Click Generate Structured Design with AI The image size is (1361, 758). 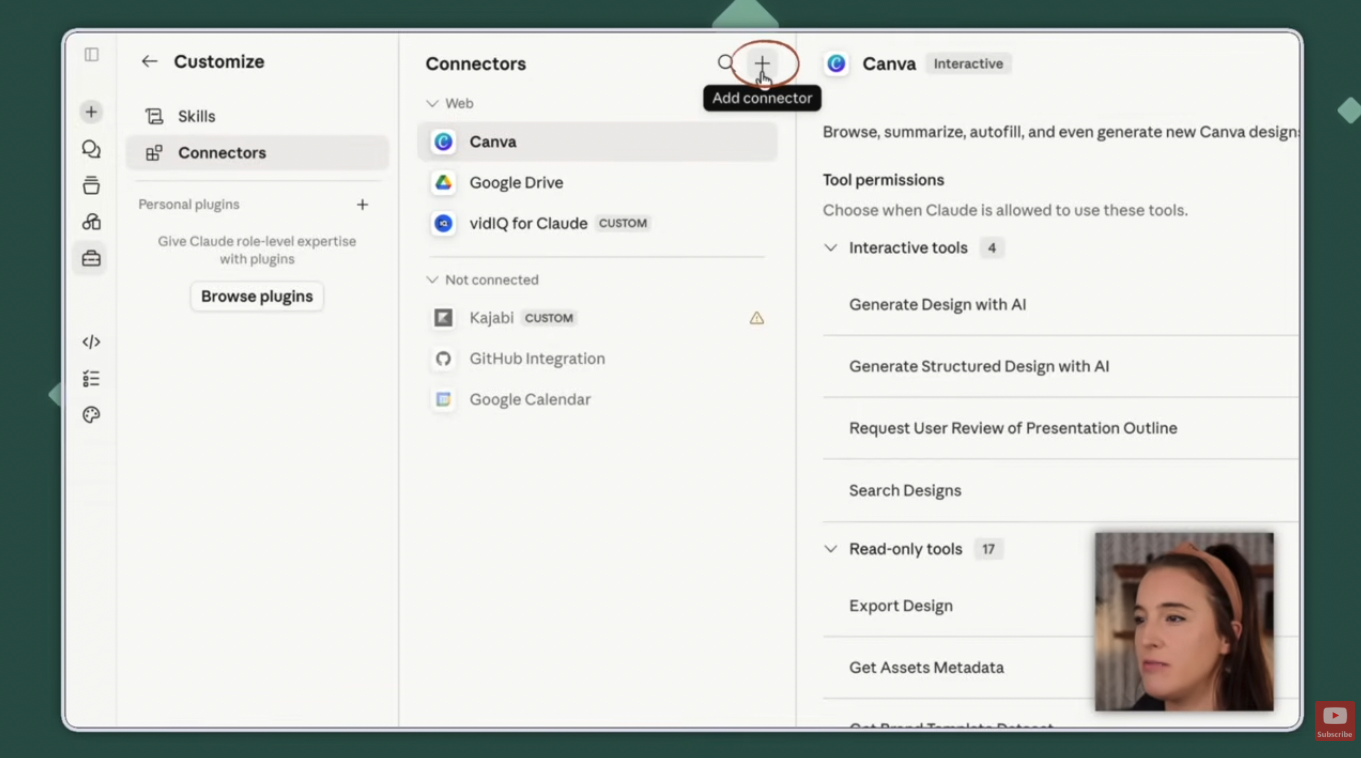979,367
